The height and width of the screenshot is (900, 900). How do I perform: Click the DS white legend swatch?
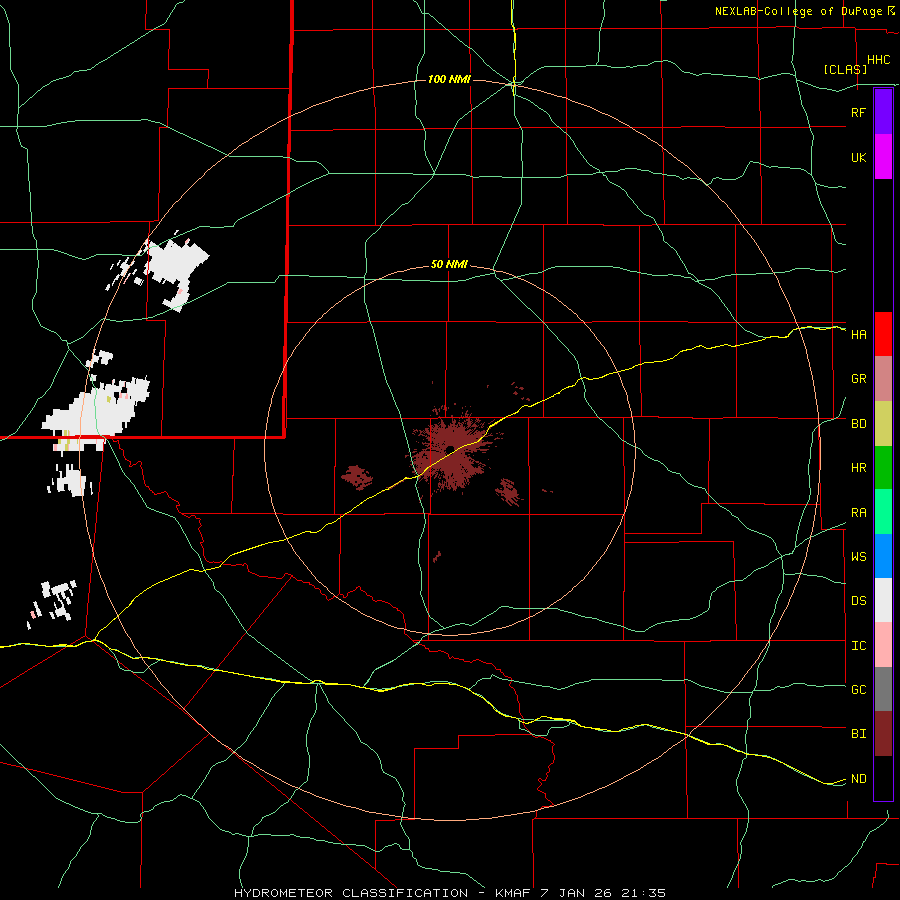(883, 600)
